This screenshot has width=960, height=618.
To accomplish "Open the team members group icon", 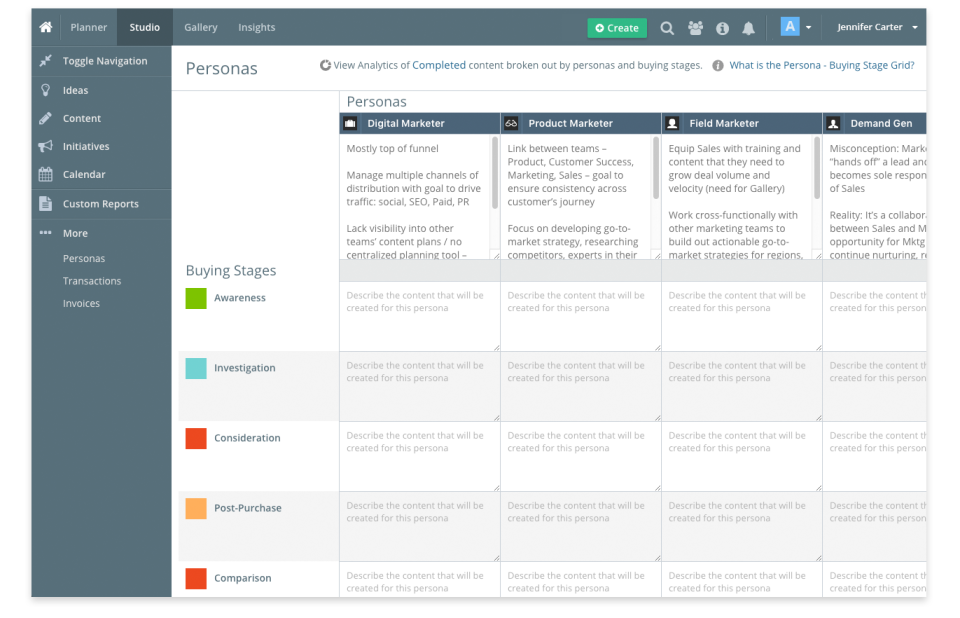I will [695, 28].
